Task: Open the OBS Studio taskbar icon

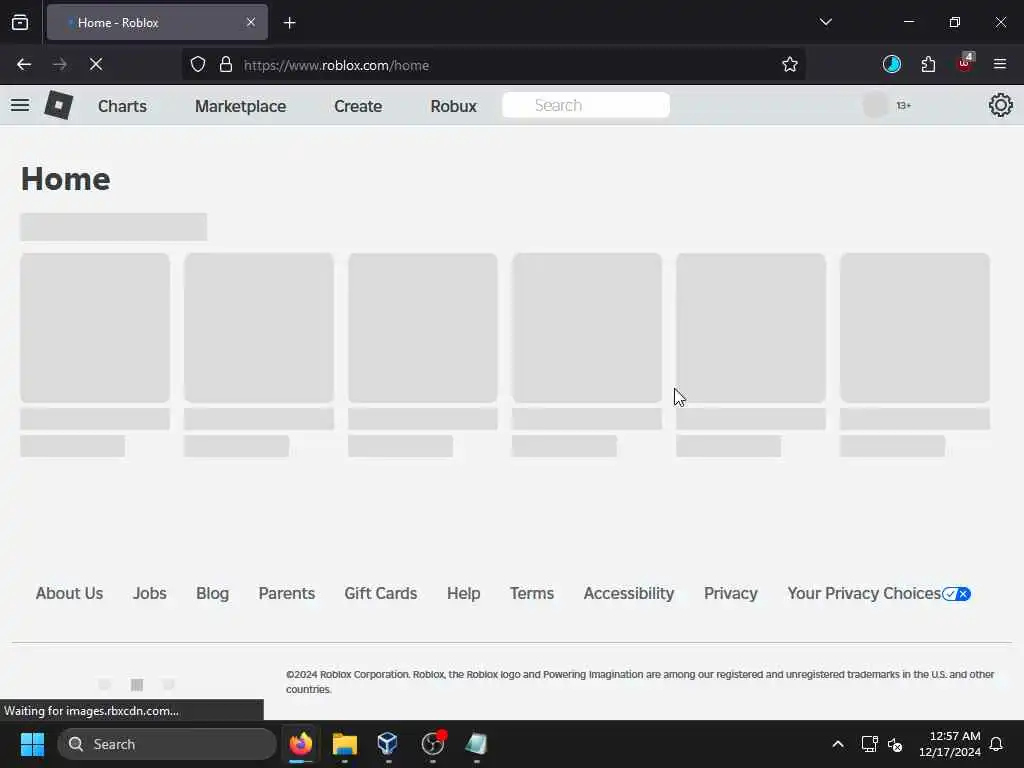Action: (433, 744)
